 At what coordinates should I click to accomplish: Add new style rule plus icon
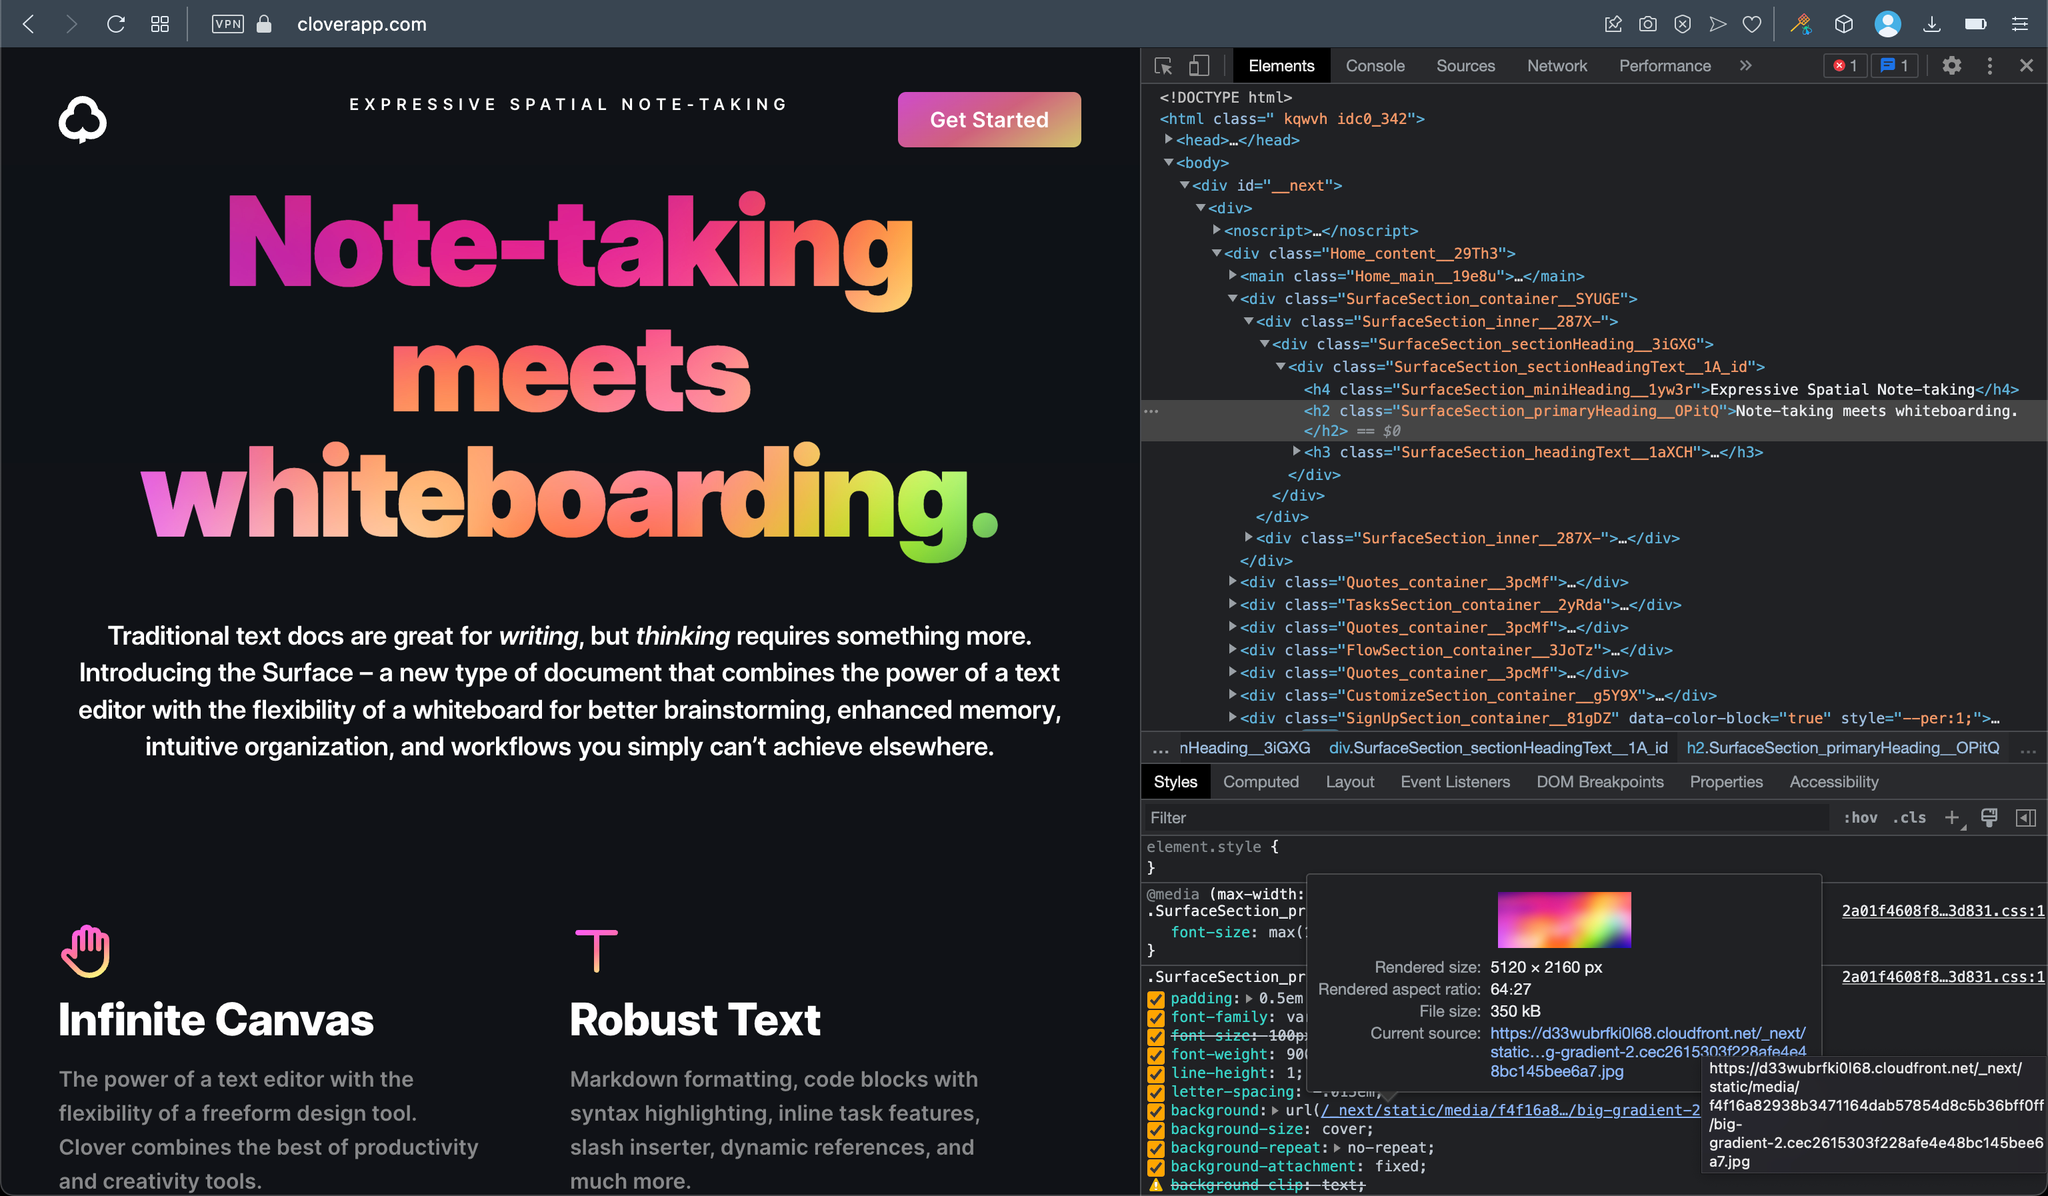[x=1952, y=818]
